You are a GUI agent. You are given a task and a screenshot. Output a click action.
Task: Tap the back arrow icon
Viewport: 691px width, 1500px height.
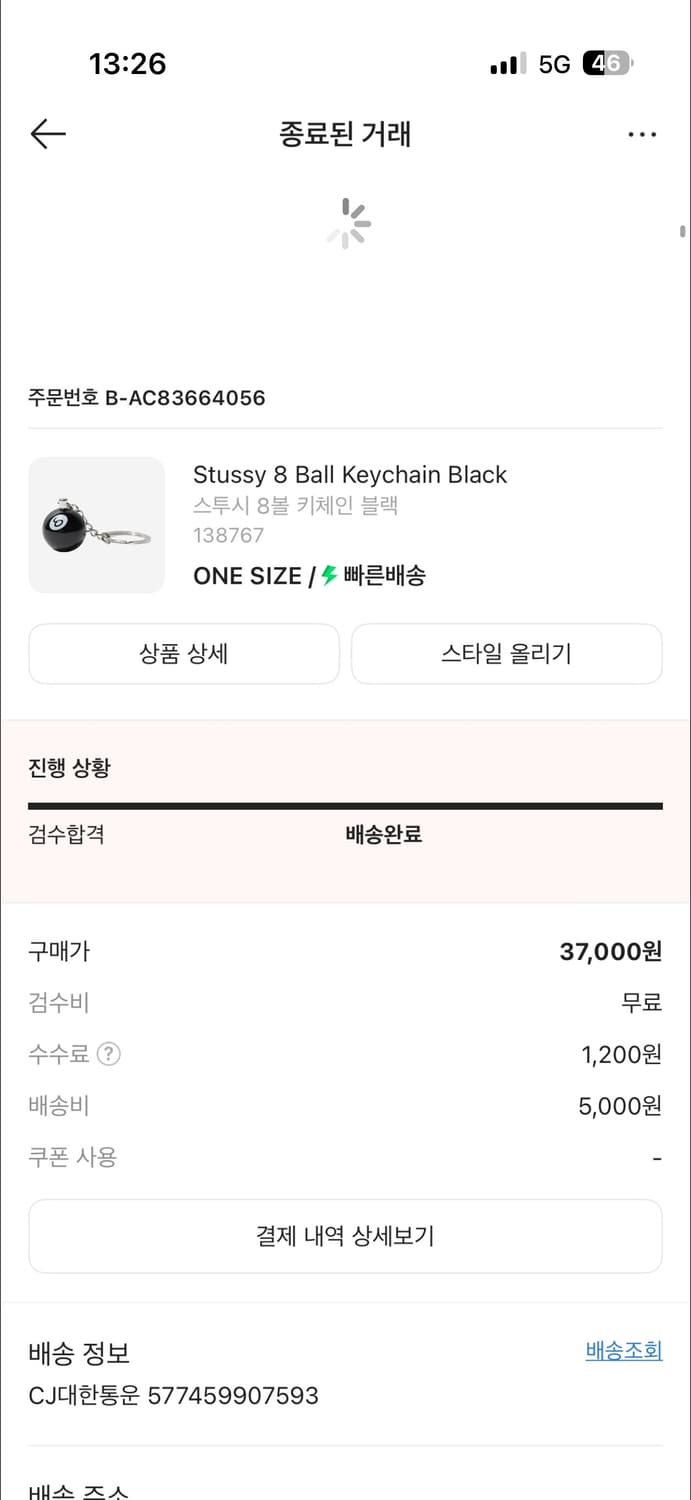click(47, 133)
